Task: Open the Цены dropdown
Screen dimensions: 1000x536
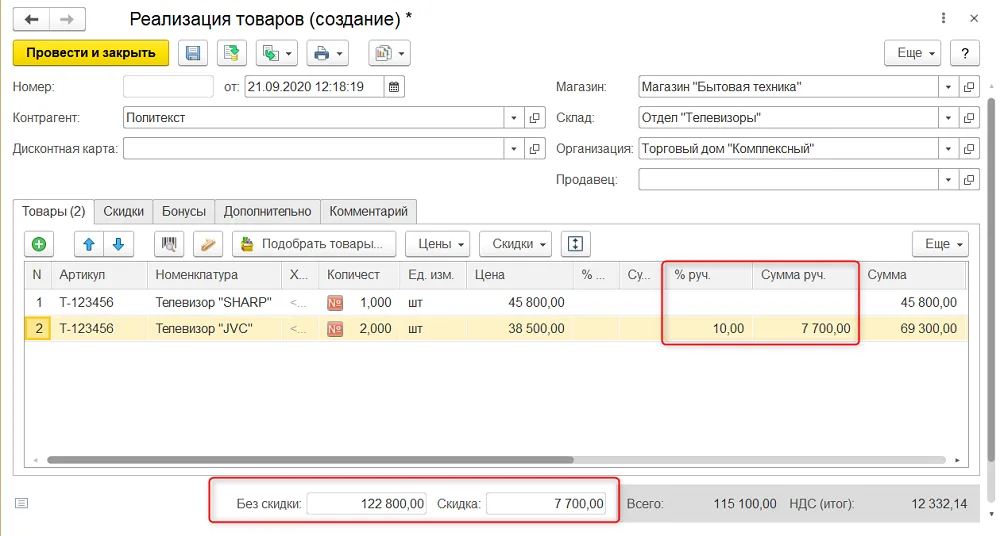Action: (438, 244)
